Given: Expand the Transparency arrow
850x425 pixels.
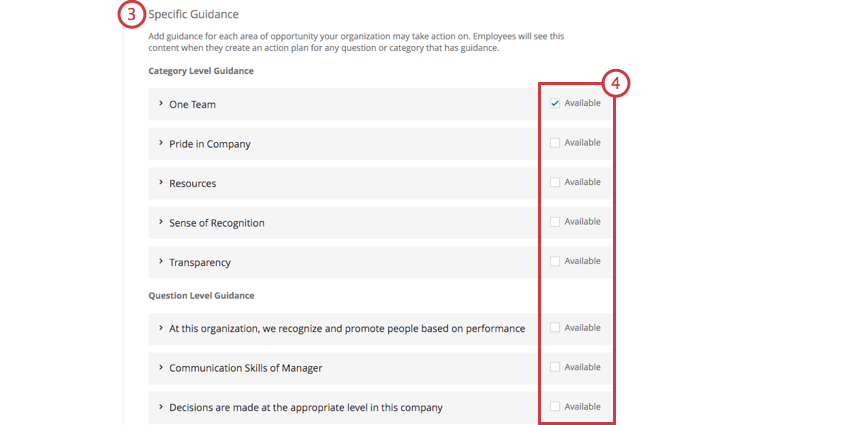Looking at the screenshot, I should click(160, 262).
